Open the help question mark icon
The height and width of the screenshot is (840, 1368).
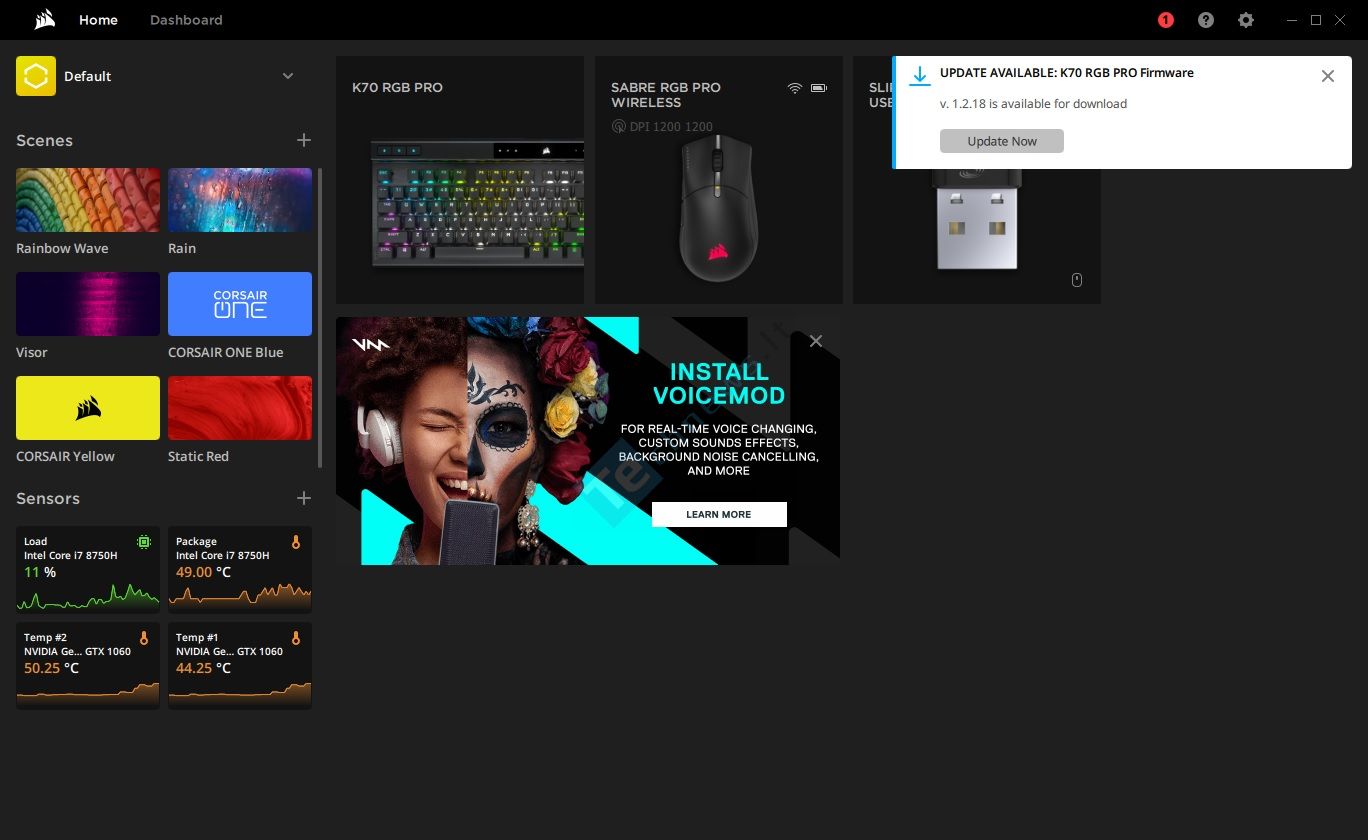click(1206, 20)
